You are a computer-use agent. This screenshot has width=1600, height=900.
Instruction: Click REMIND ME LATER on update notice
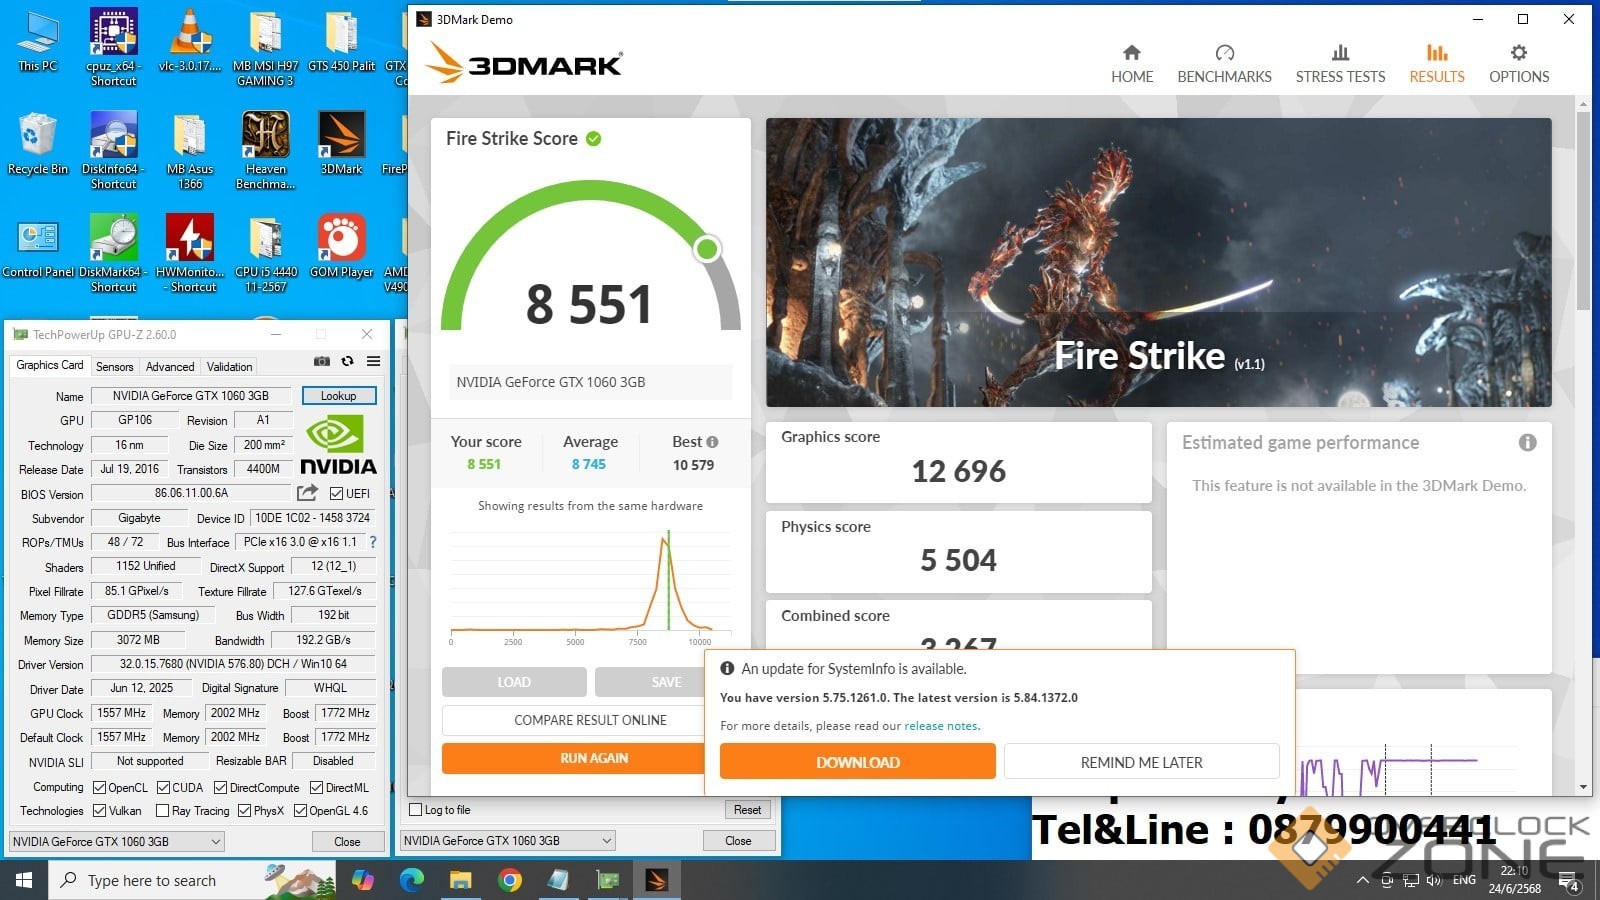point(1142,762)
